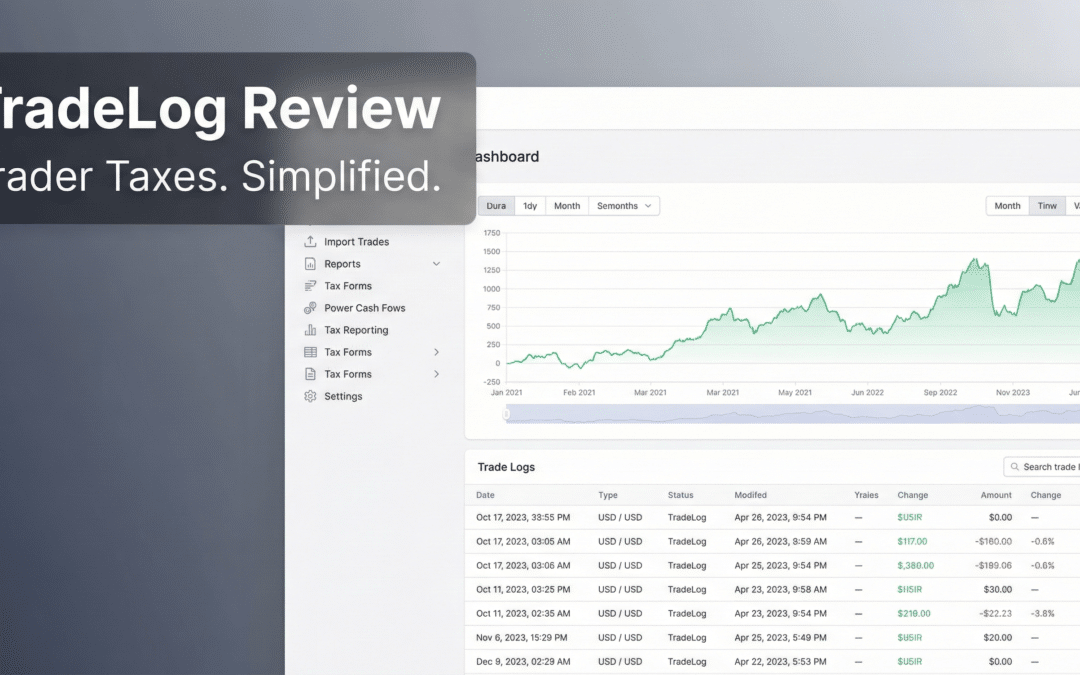This screenshot has height=675, width=1080.
Task: Click the "$30.00" amount cell
Action: coord(997,590)
